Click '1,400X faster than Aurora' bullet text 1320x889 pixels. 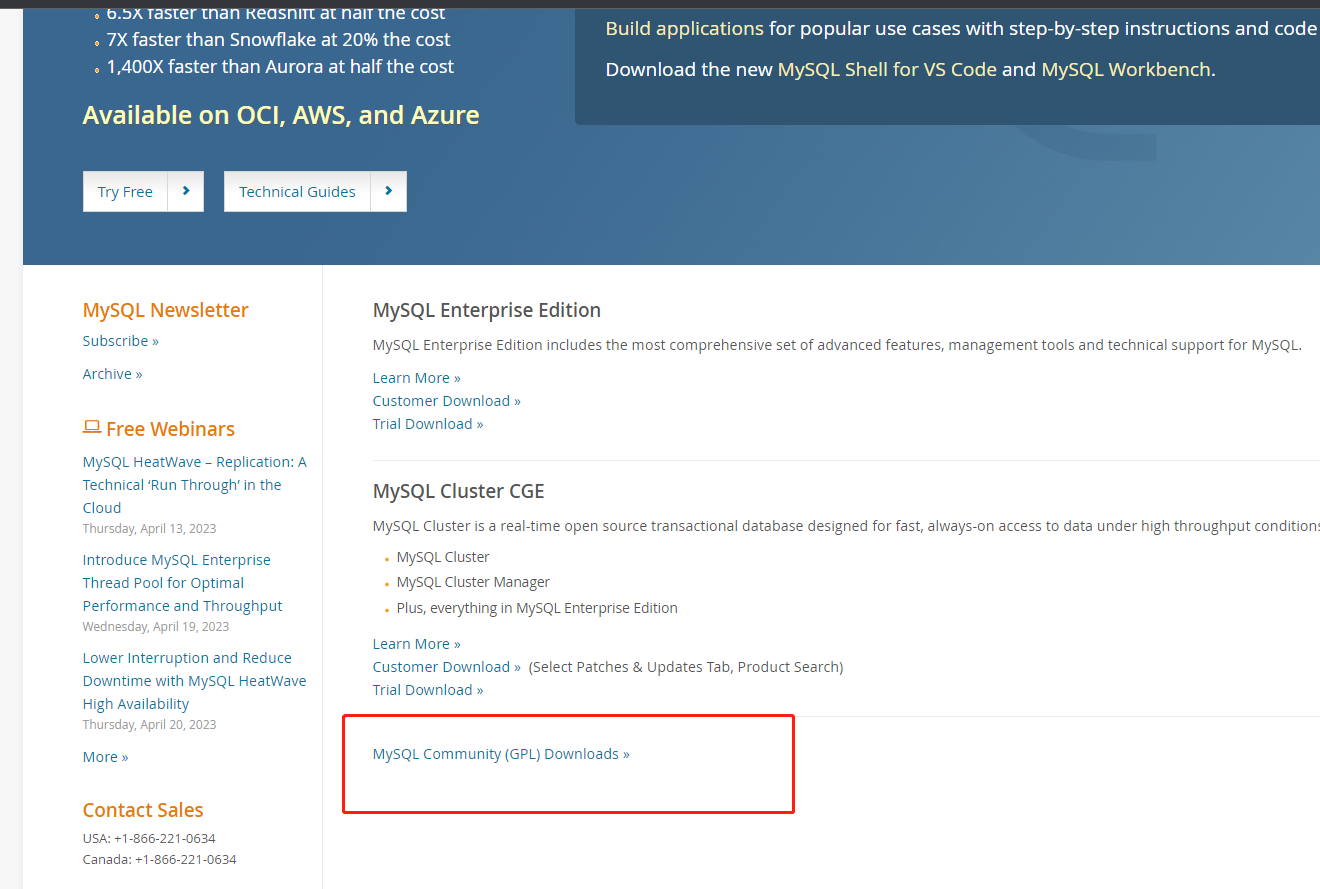click(281, 67)
